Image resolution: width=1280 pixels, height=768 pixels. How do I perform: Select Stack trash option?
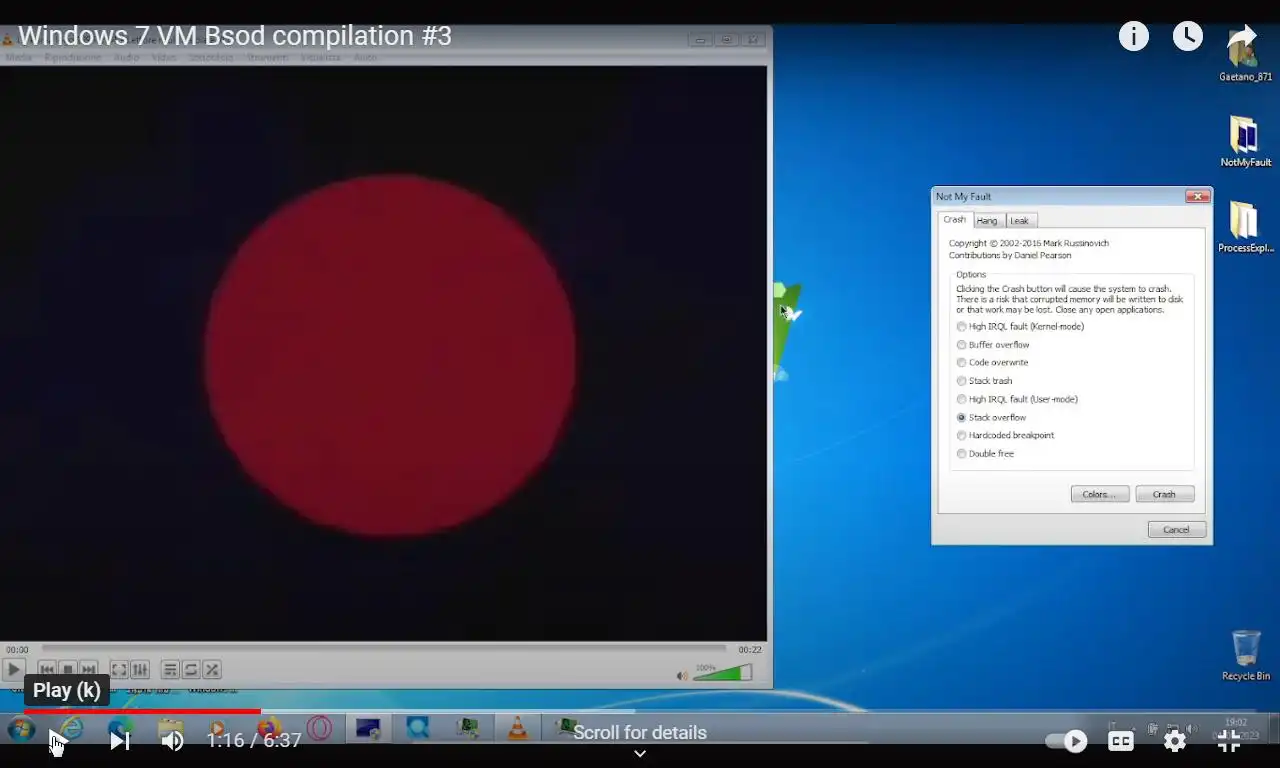pos(985,381)
